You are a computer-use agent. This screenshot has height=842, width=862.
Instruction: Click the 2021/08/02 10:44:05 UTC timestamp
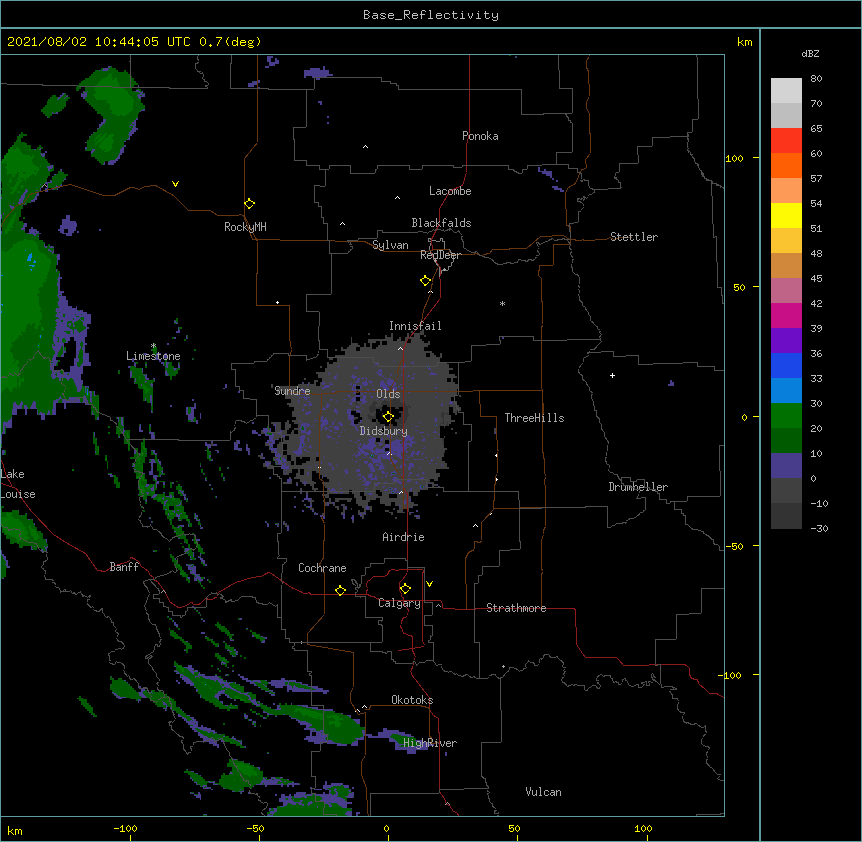[x=99, y=42]
